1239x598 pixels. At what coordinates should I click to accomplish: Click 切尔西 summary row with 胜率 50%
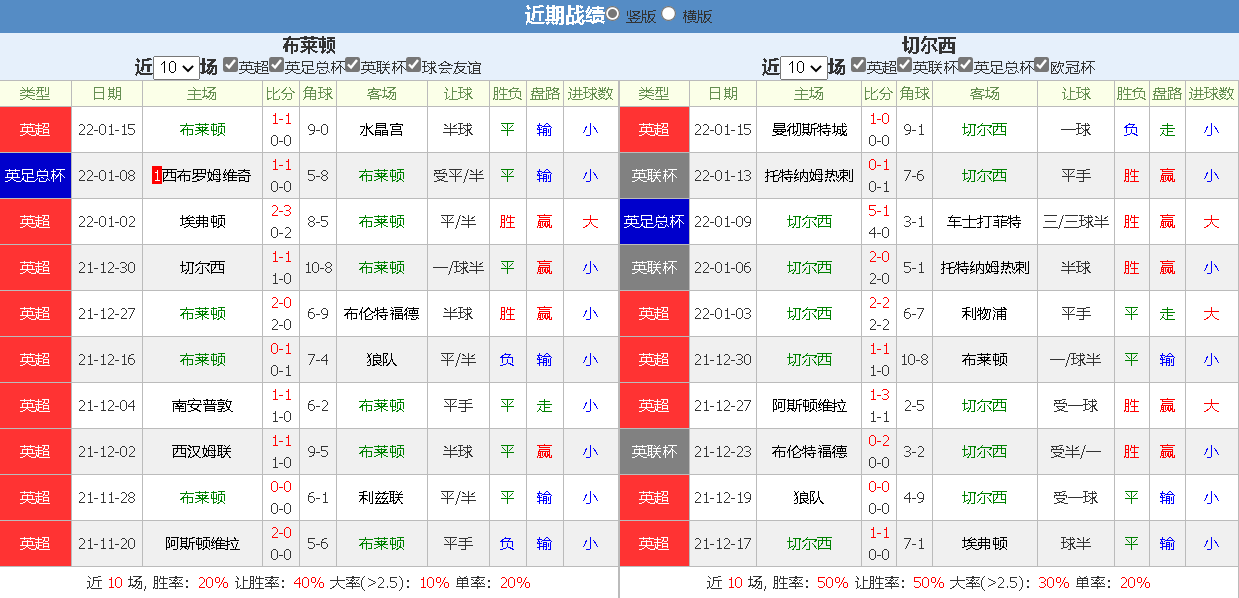coord(929,582)
